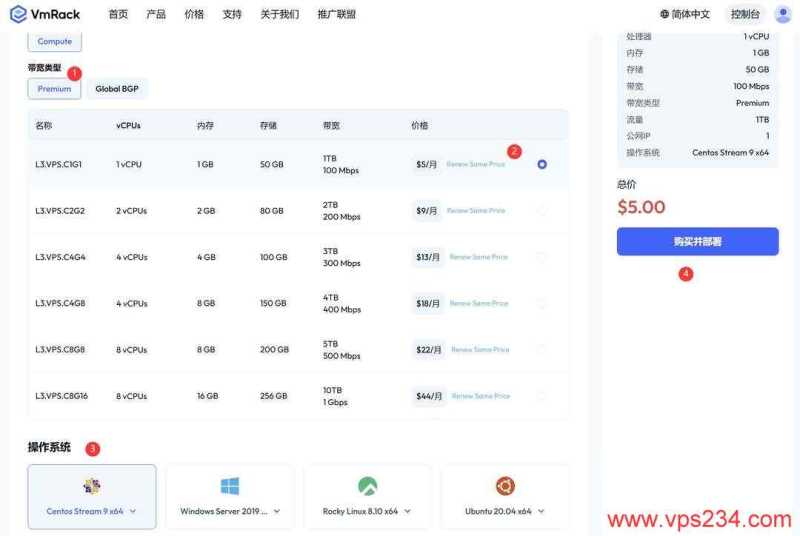800x536 pixels.
Task: Select the L3.VPS.C8G8 plan radio button
Action: tap(542, 350)
